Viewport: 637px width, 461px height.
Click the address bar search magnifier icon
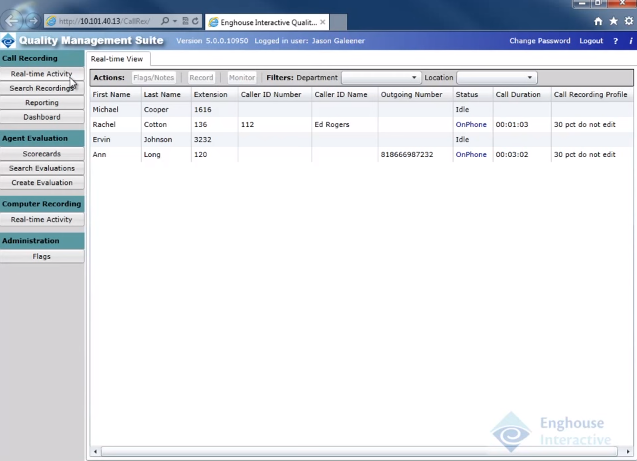pos(165,21)
